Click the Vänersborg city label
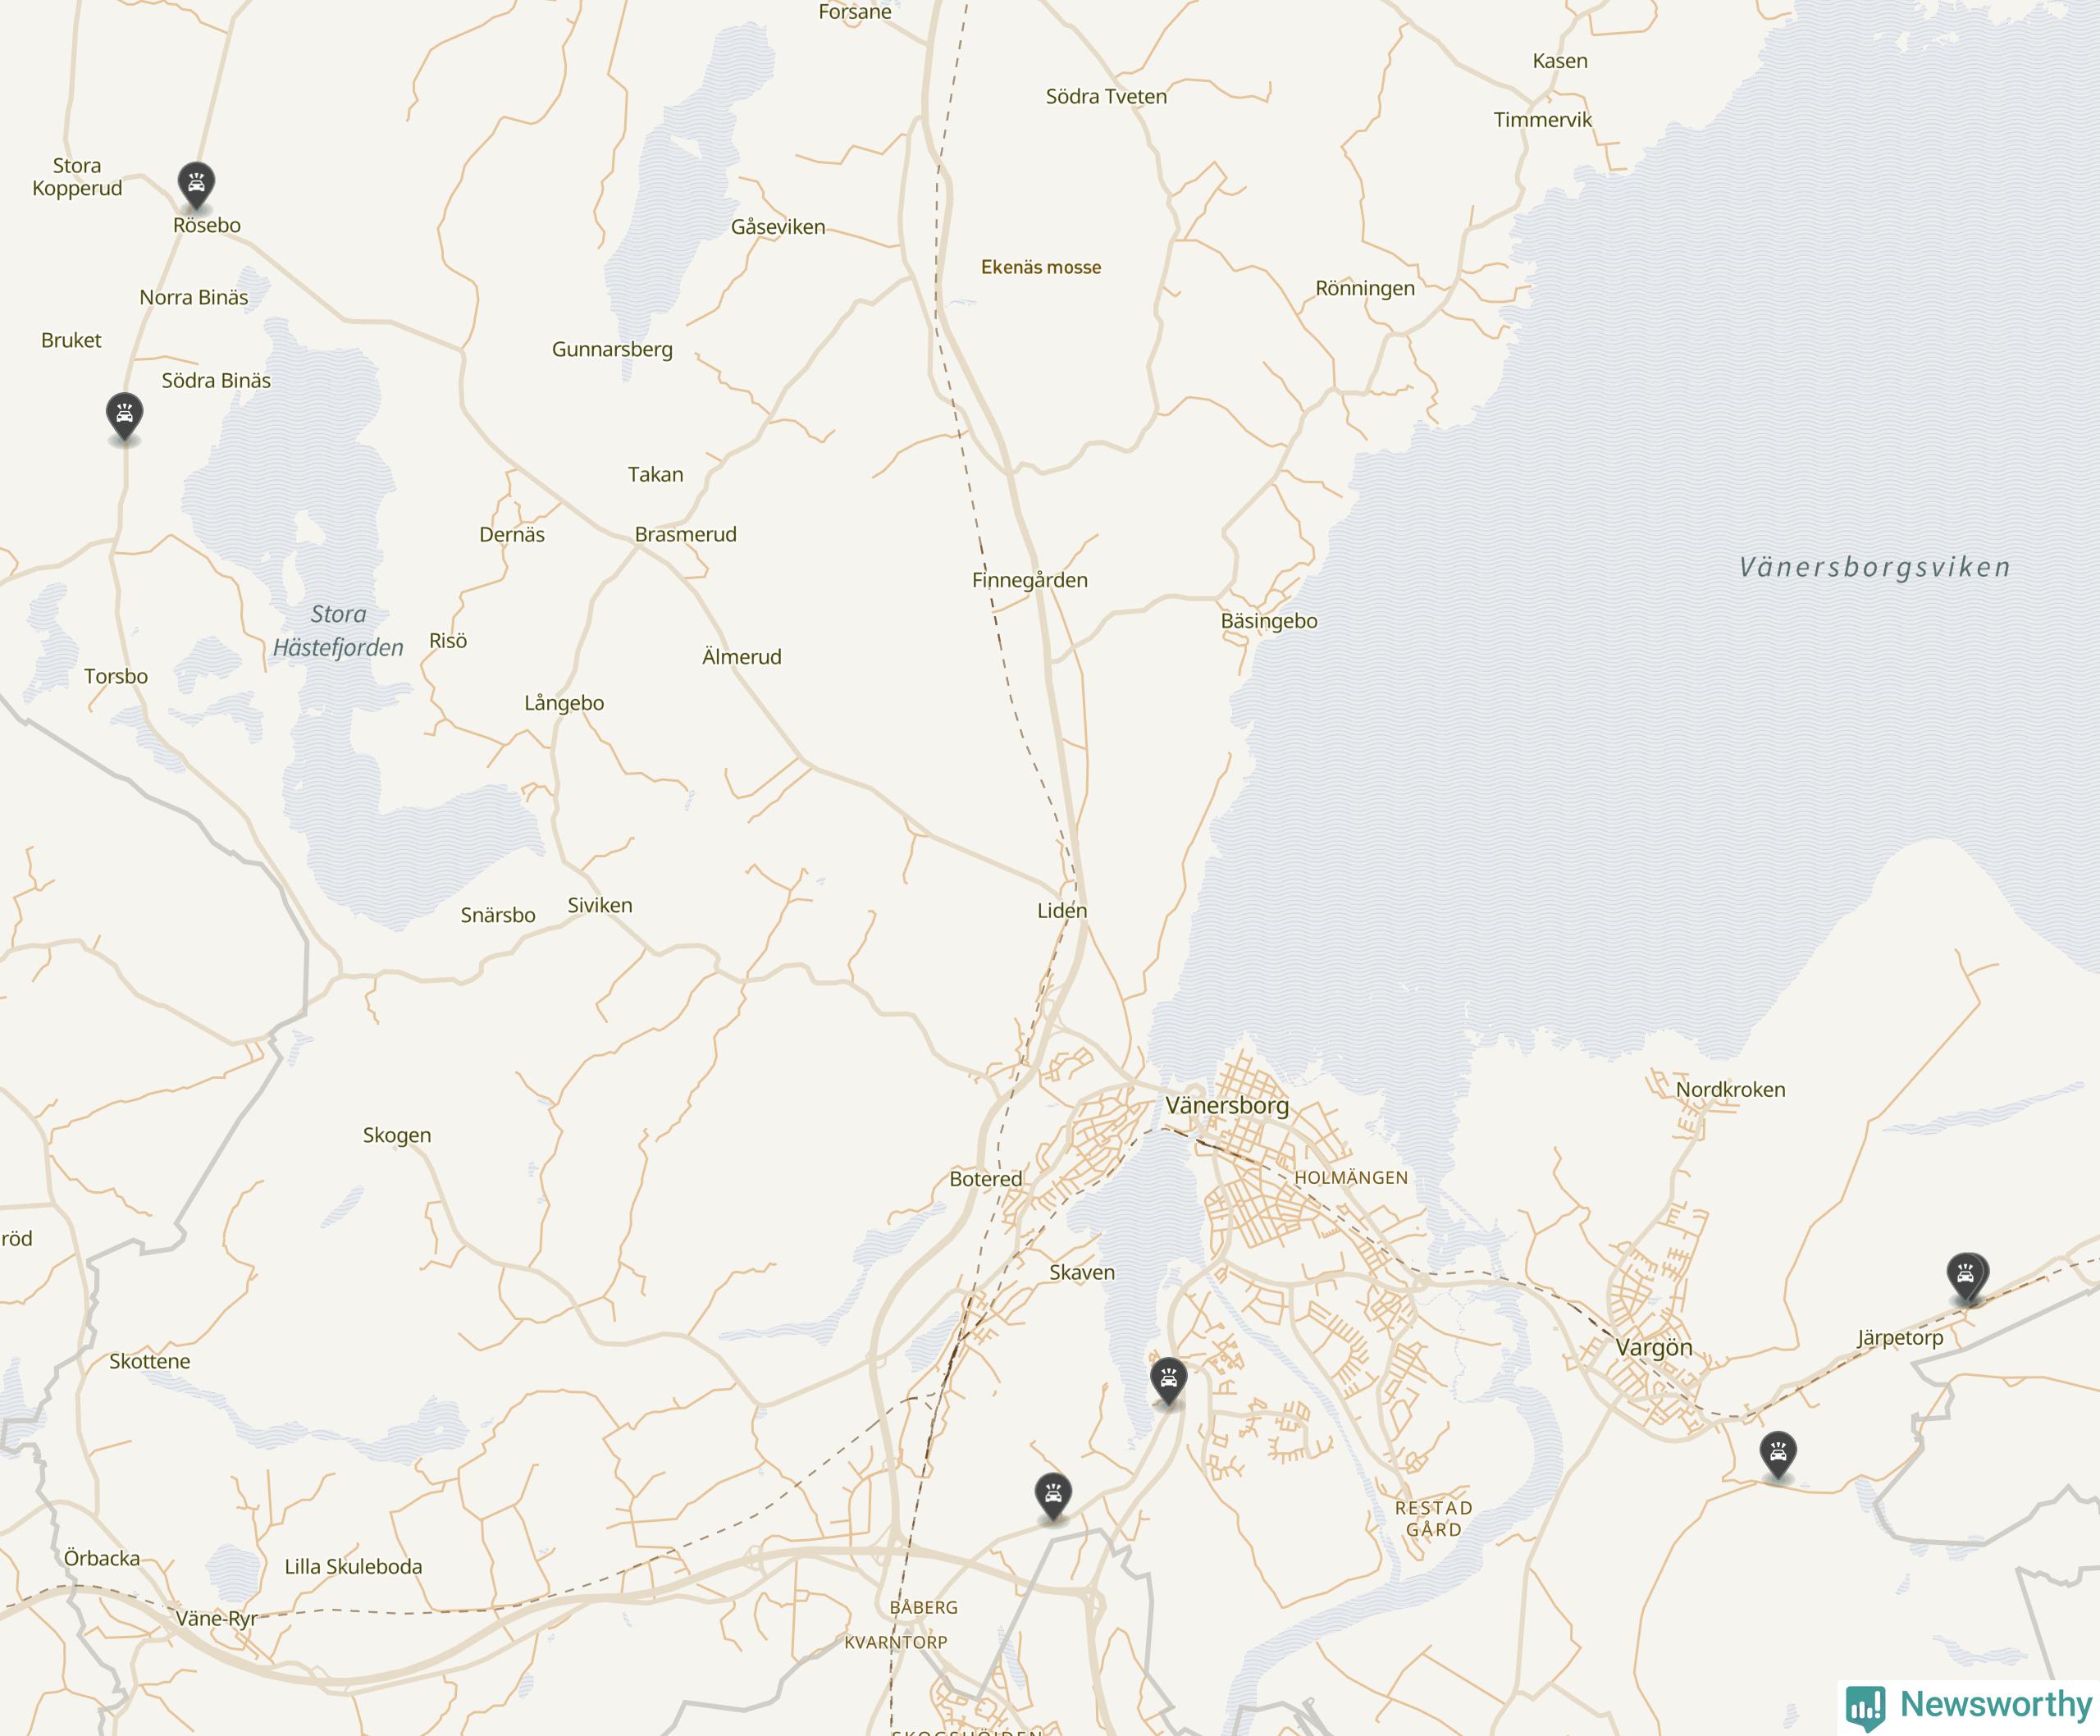 pyautogui.click(x=1227, y=1105)
